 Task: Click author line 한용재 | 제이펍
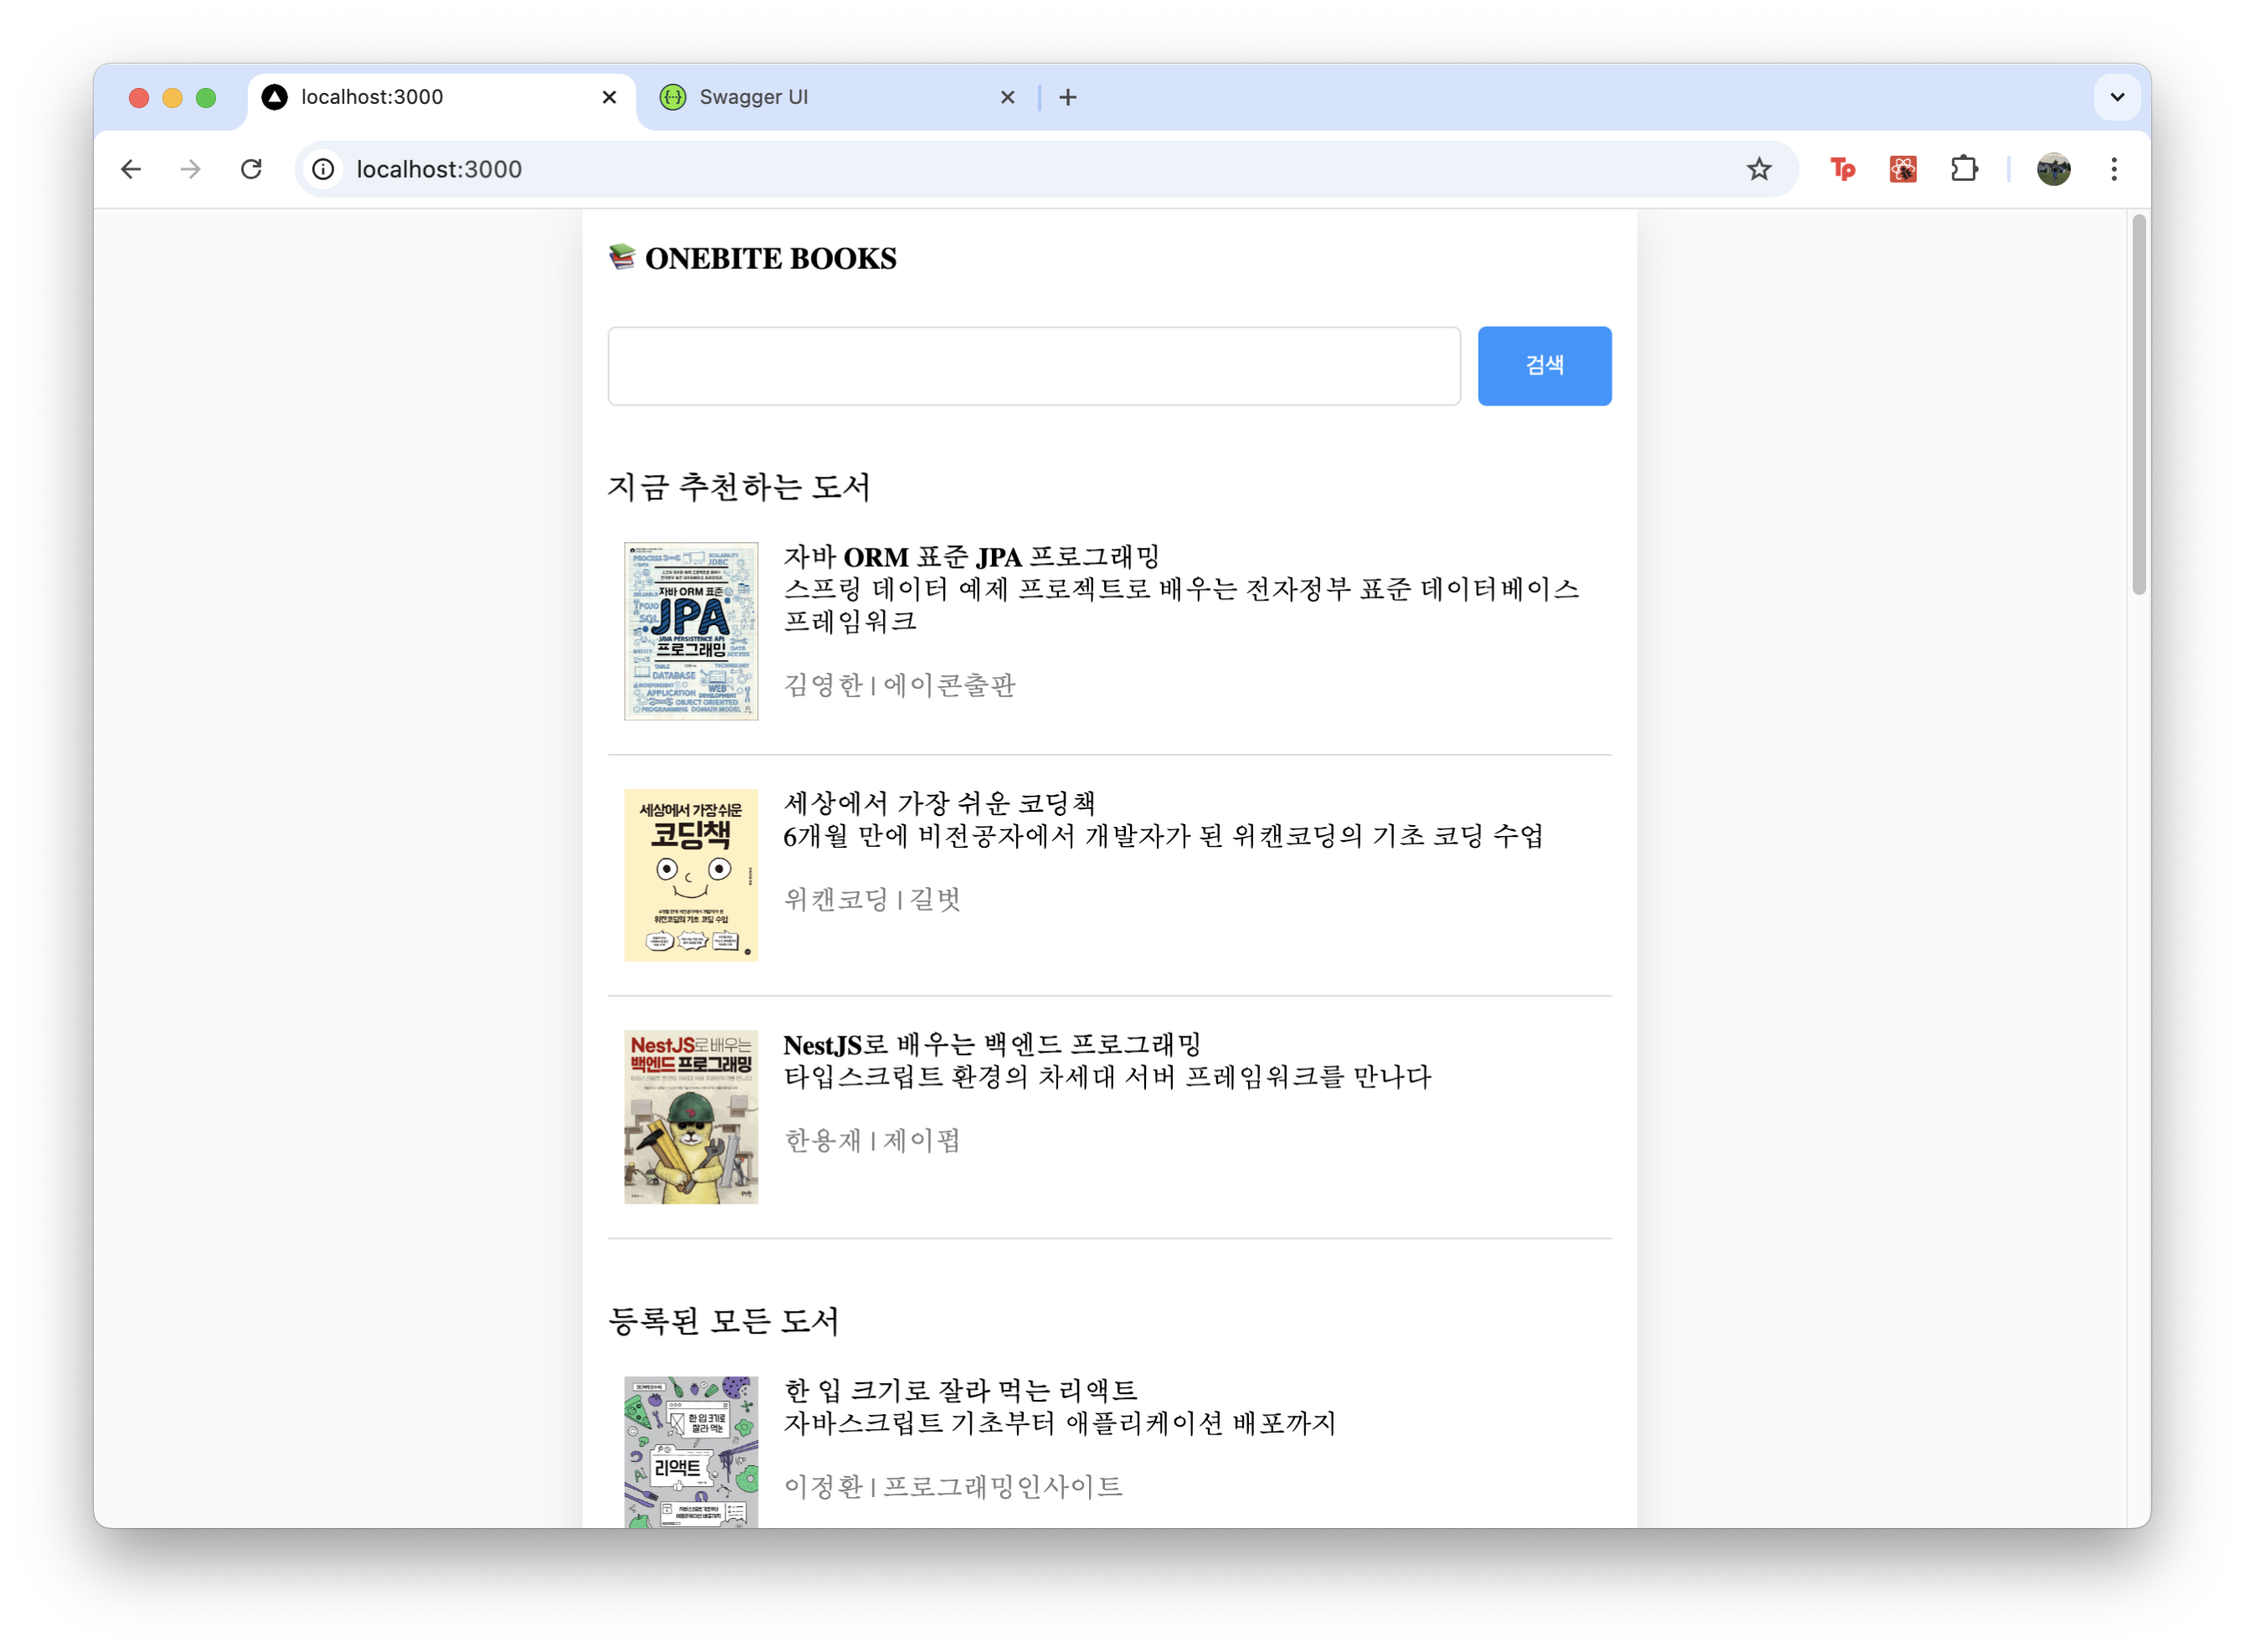click(x=871, y=1141)
